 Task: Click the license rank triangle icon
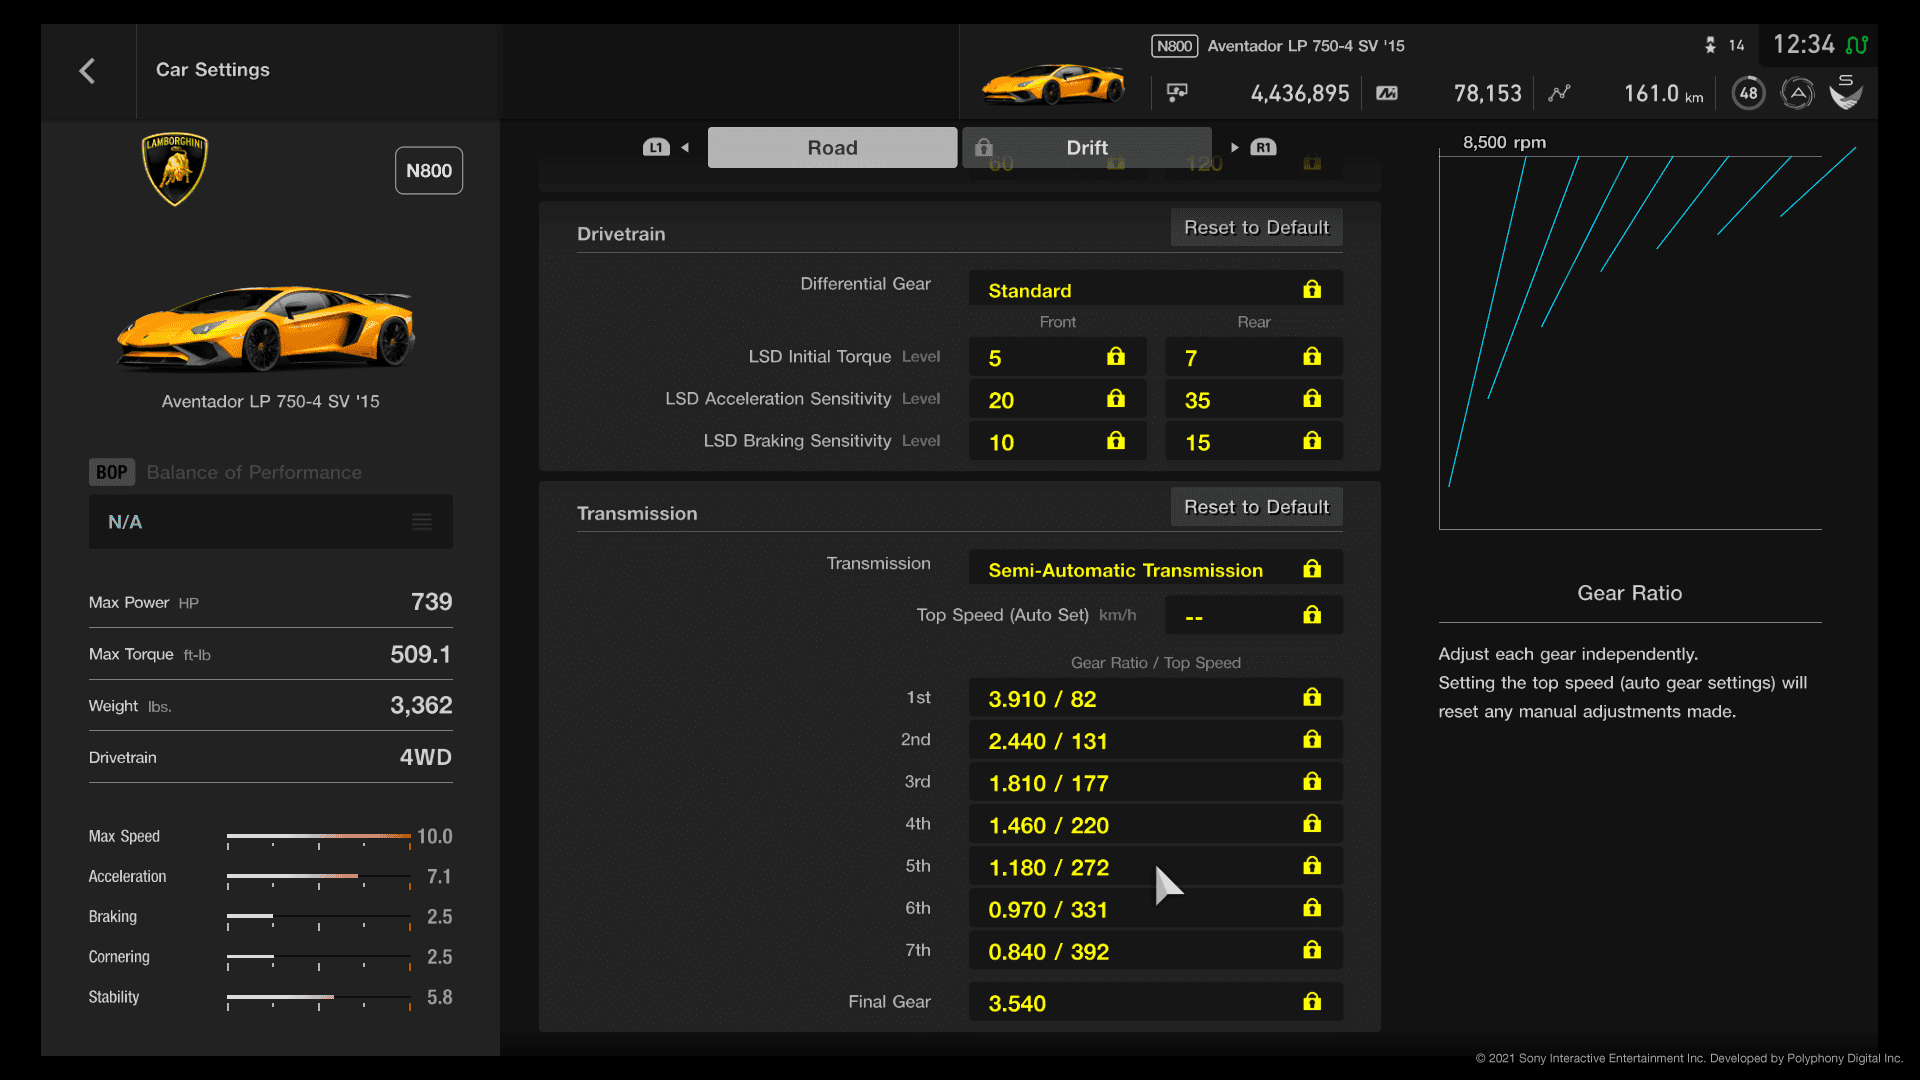tap(1797, 93)
